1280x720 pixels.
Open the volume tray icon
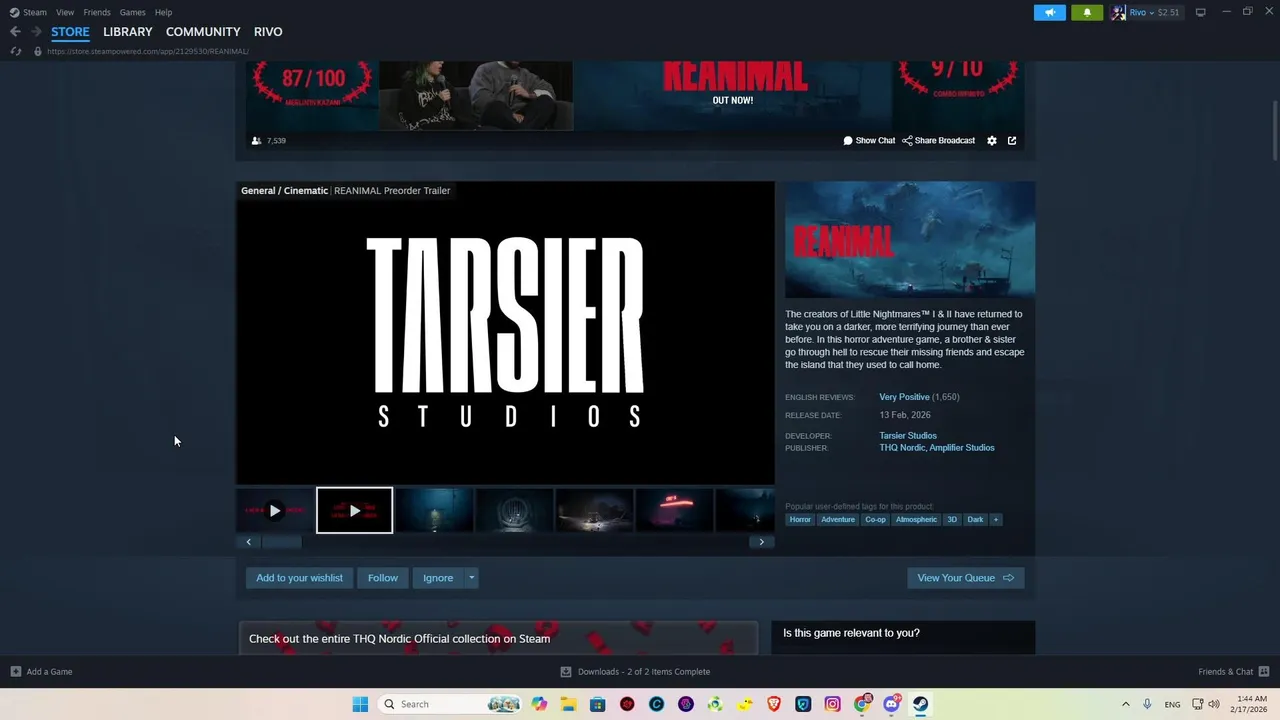(1214, 704)
